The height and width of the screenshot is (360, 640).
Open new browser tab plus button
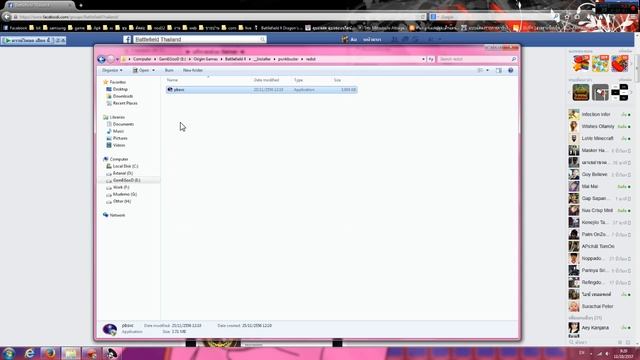pos(81,5)
